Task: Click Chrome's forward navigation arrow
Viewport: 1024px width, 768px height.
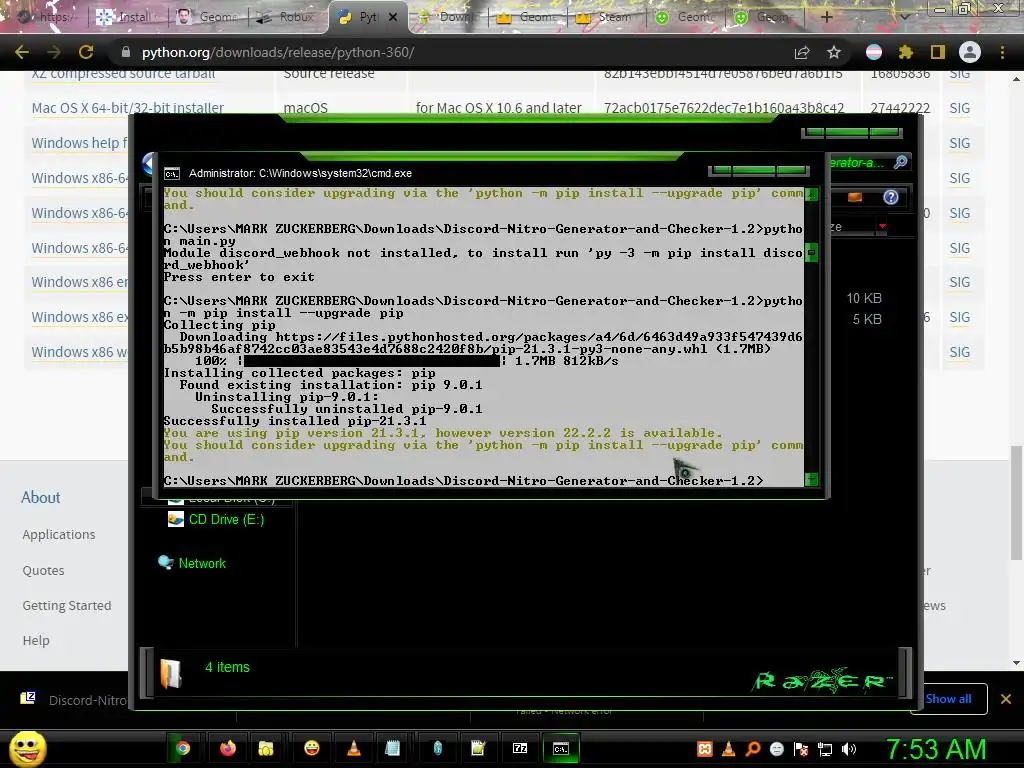Action: click(x=54, y=52)
